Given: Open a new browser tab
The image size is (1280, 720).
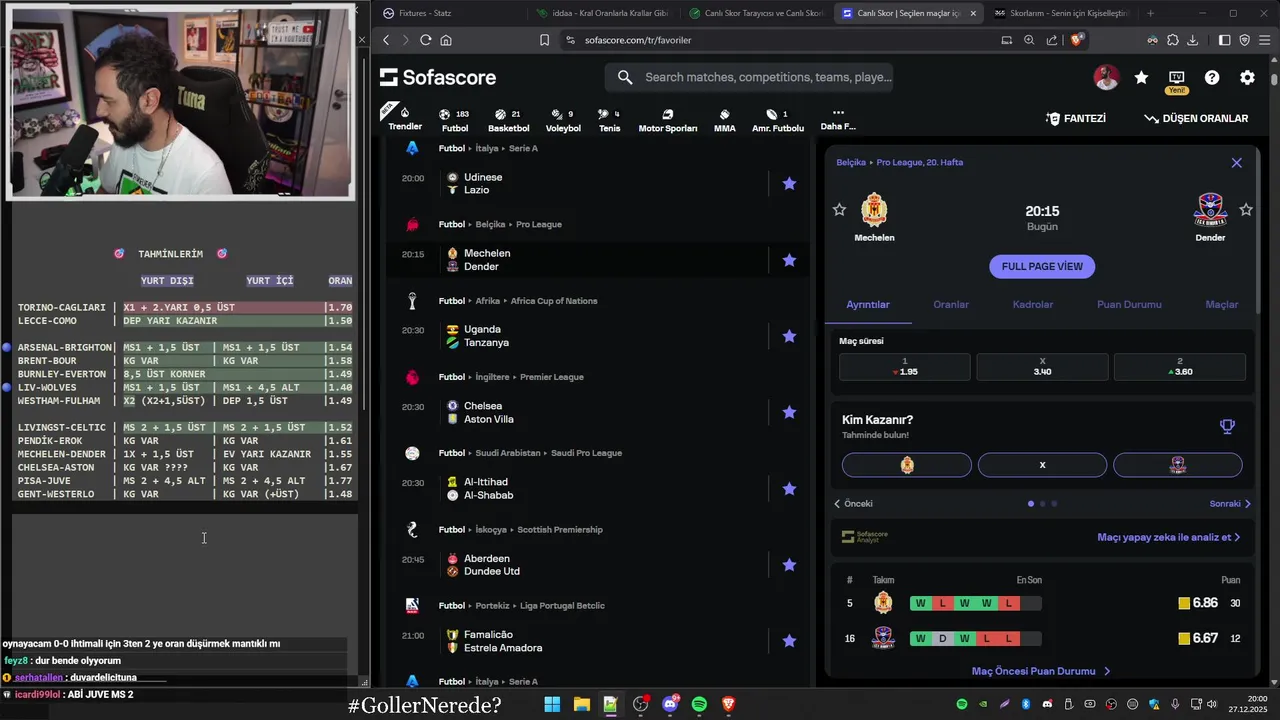Looking at the screenshot, I should [1150, 13].
